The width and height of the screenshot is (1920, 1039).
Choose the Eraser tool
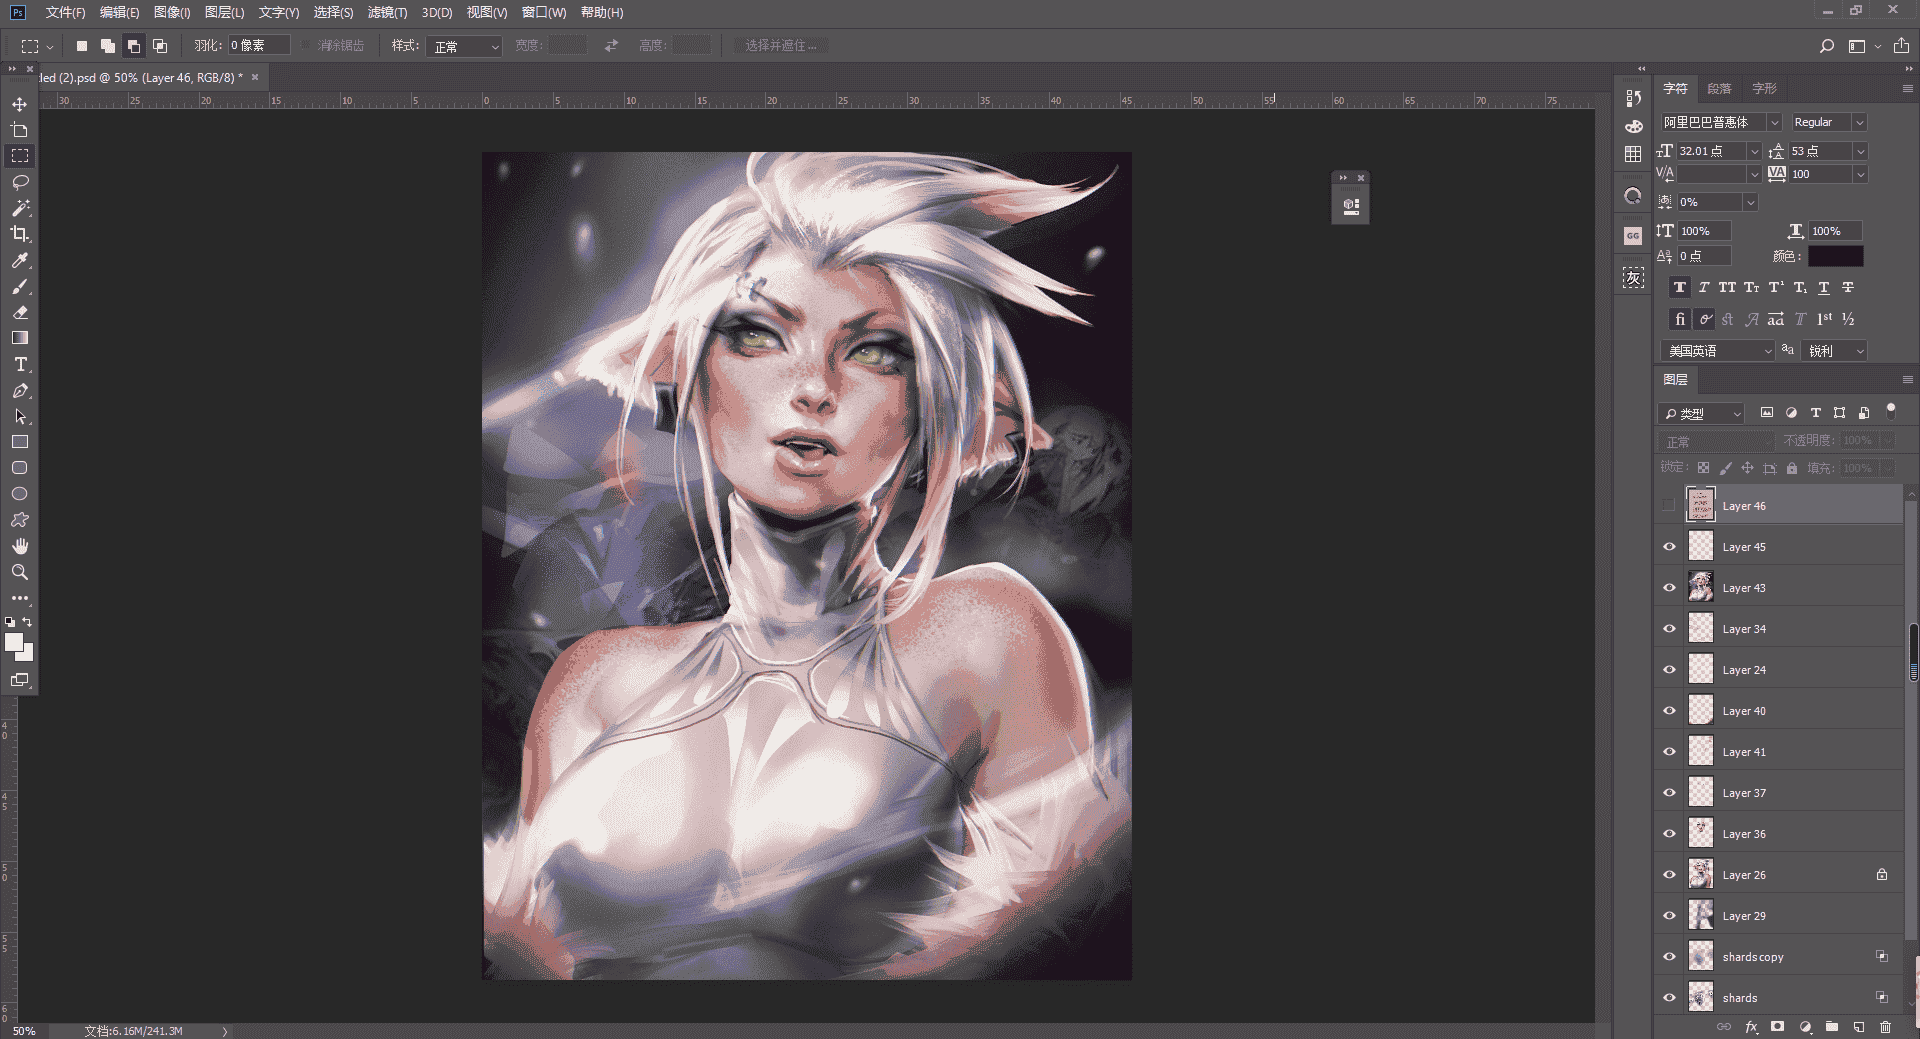19,312
